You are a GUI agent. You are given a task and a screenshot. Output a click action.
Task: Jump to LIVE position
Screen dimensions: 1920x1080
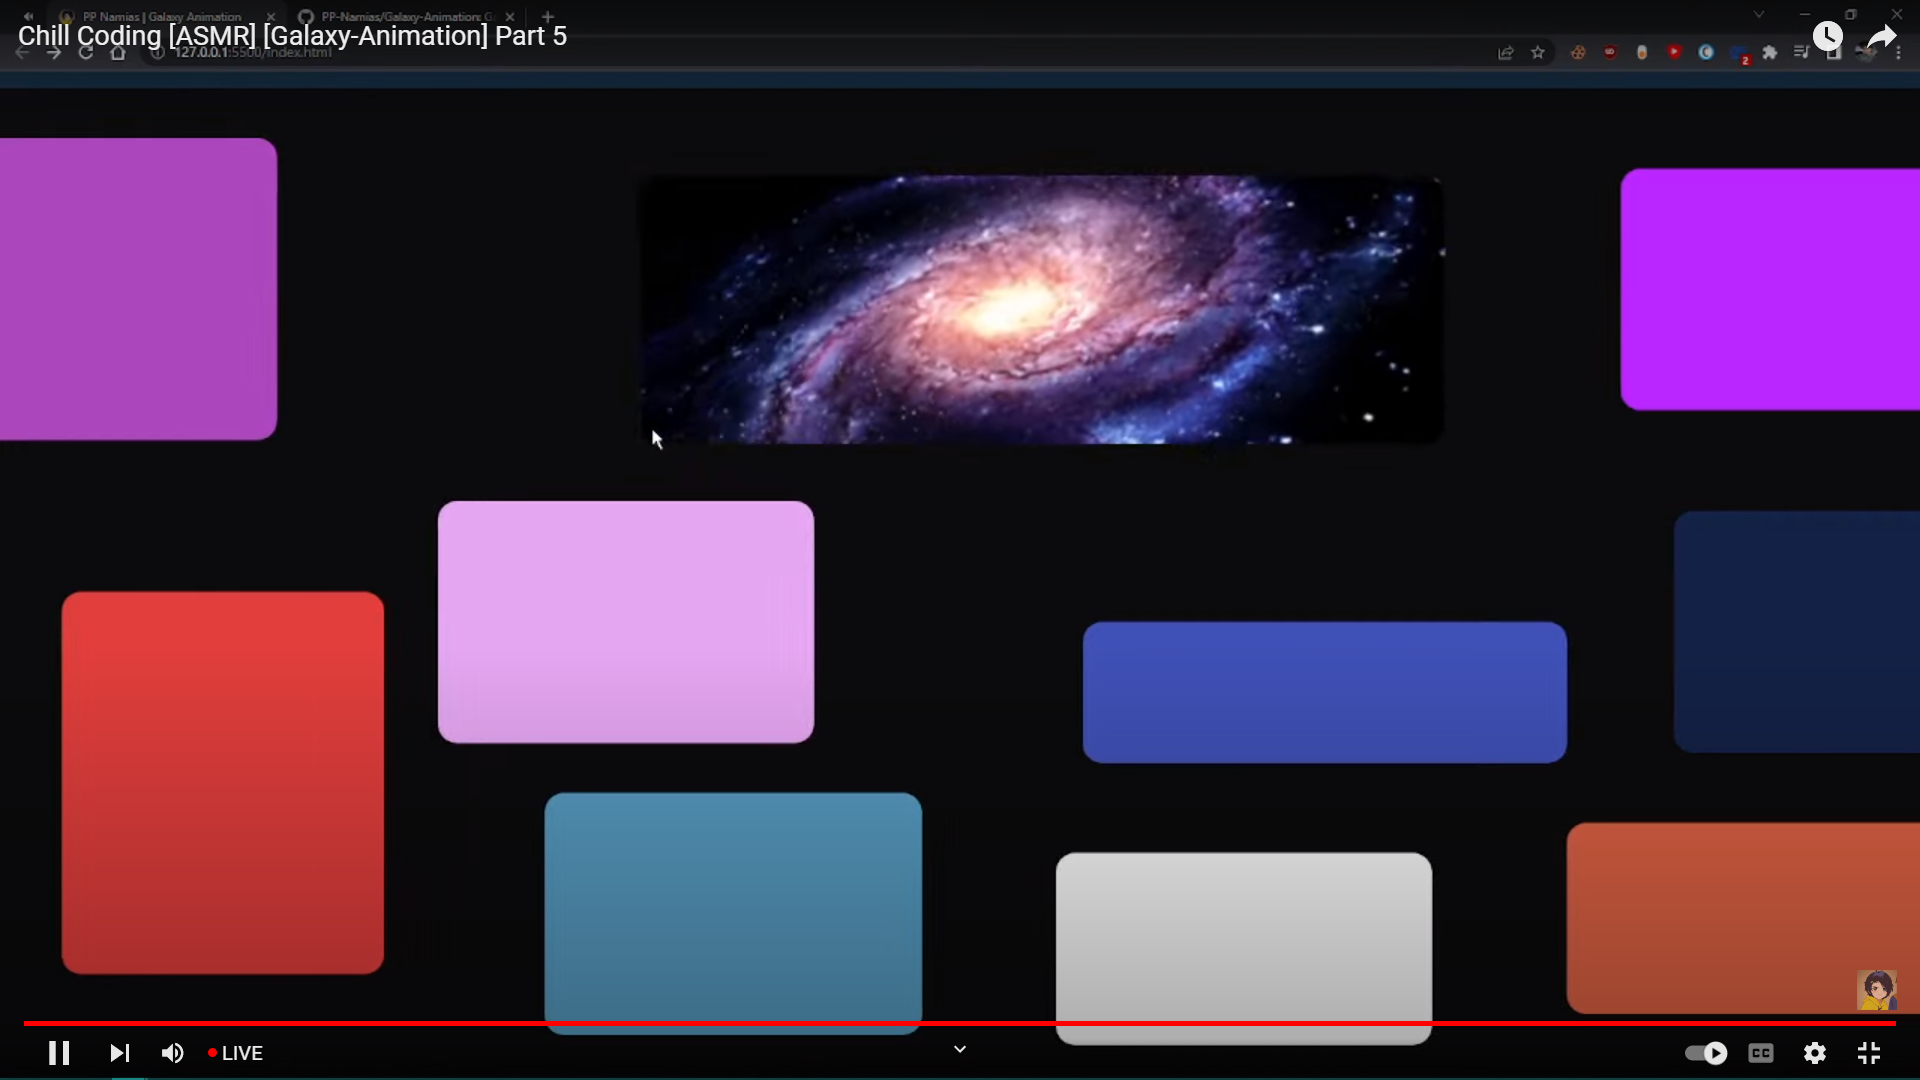click(236, 1053)
